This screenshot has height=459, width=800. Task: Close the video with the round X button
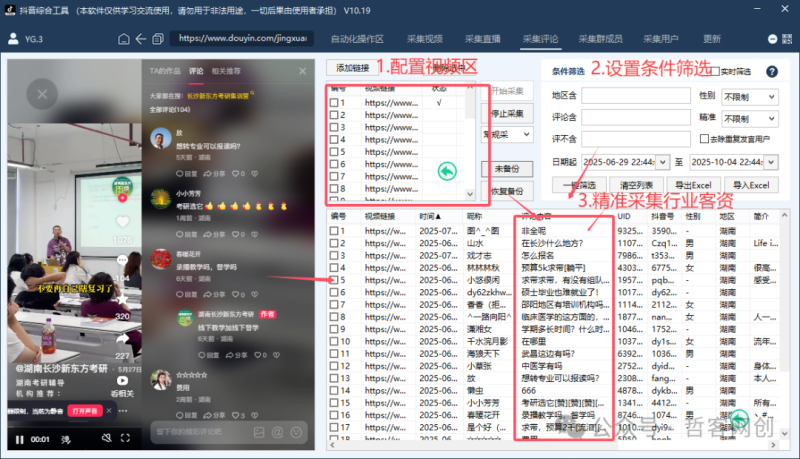[42, 94]
